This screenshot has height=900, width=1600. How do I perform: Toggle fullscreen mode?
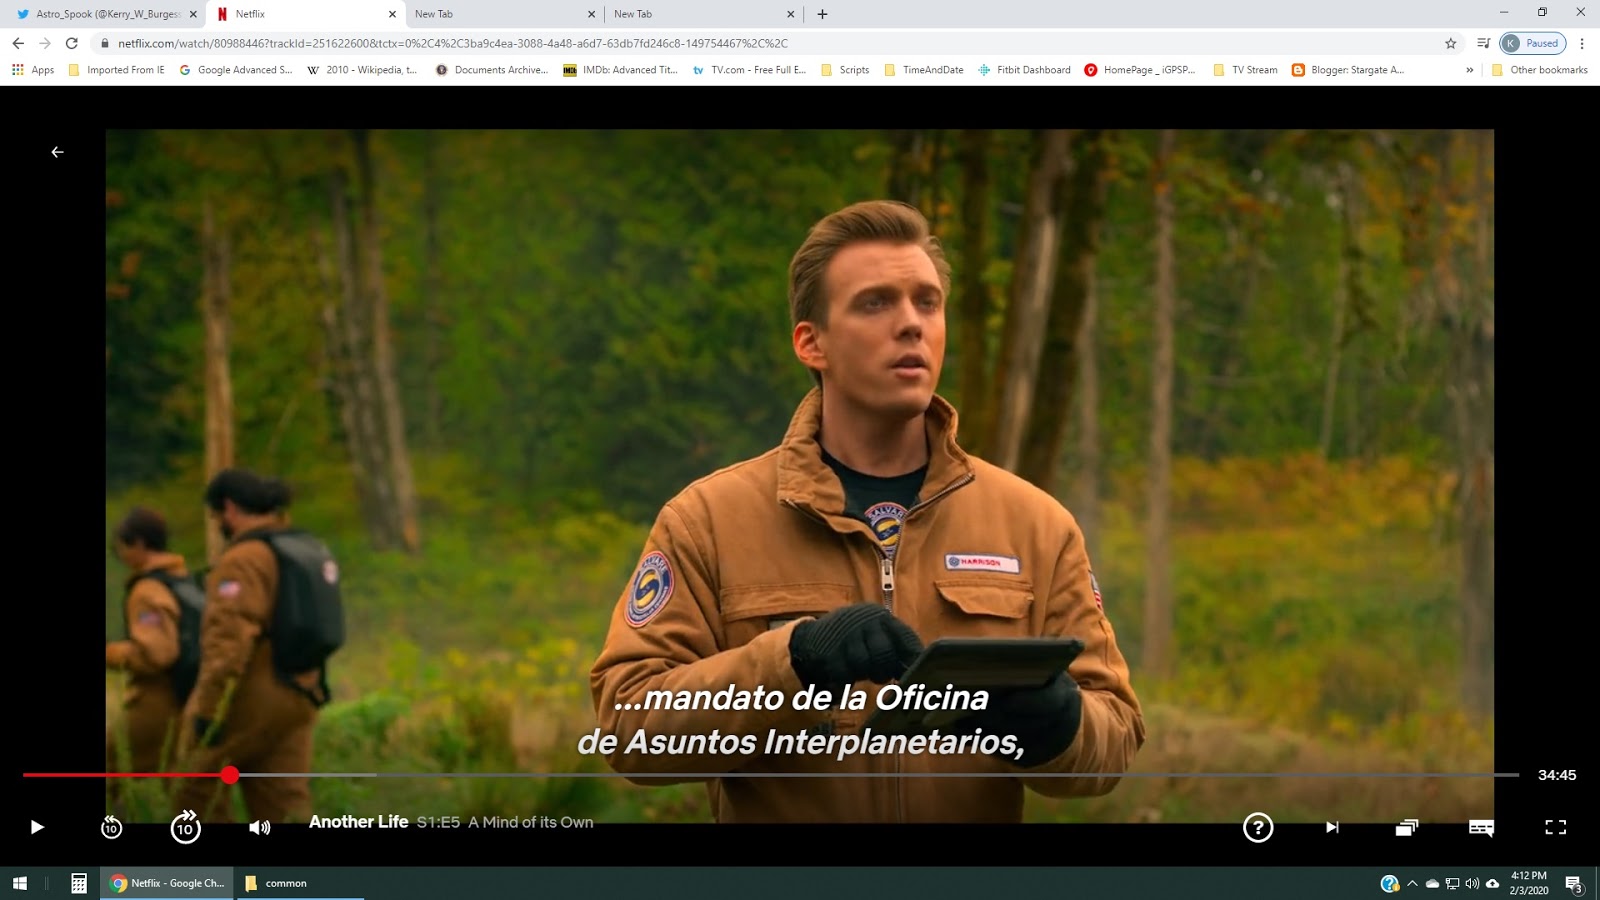click(1556, 827)
